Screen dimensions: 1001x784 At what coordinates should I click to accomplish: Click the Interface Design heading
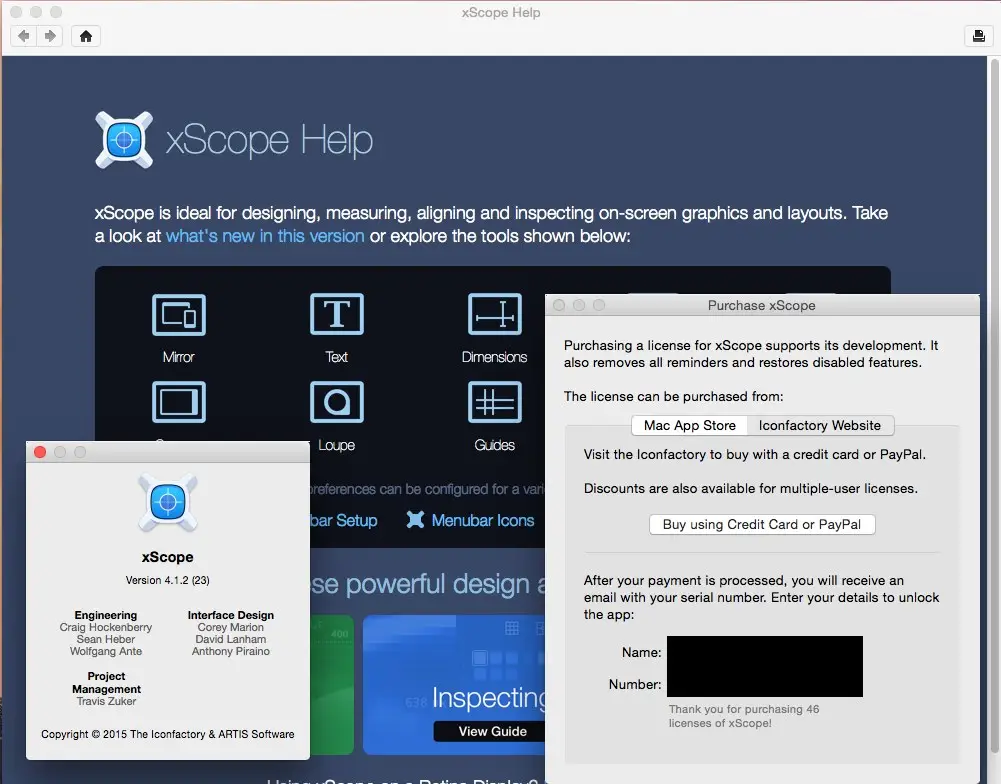230,615
